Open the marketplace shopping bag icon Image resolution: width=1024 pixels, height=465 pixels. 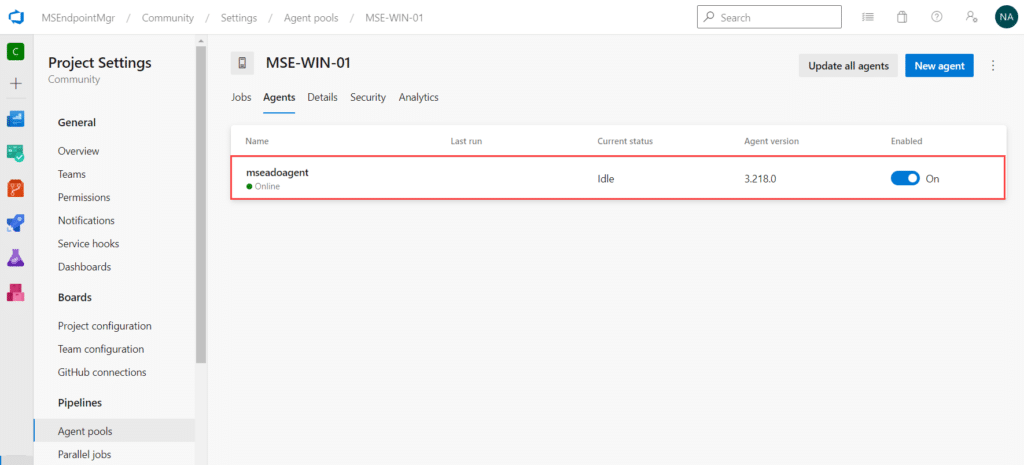point(902,18)
